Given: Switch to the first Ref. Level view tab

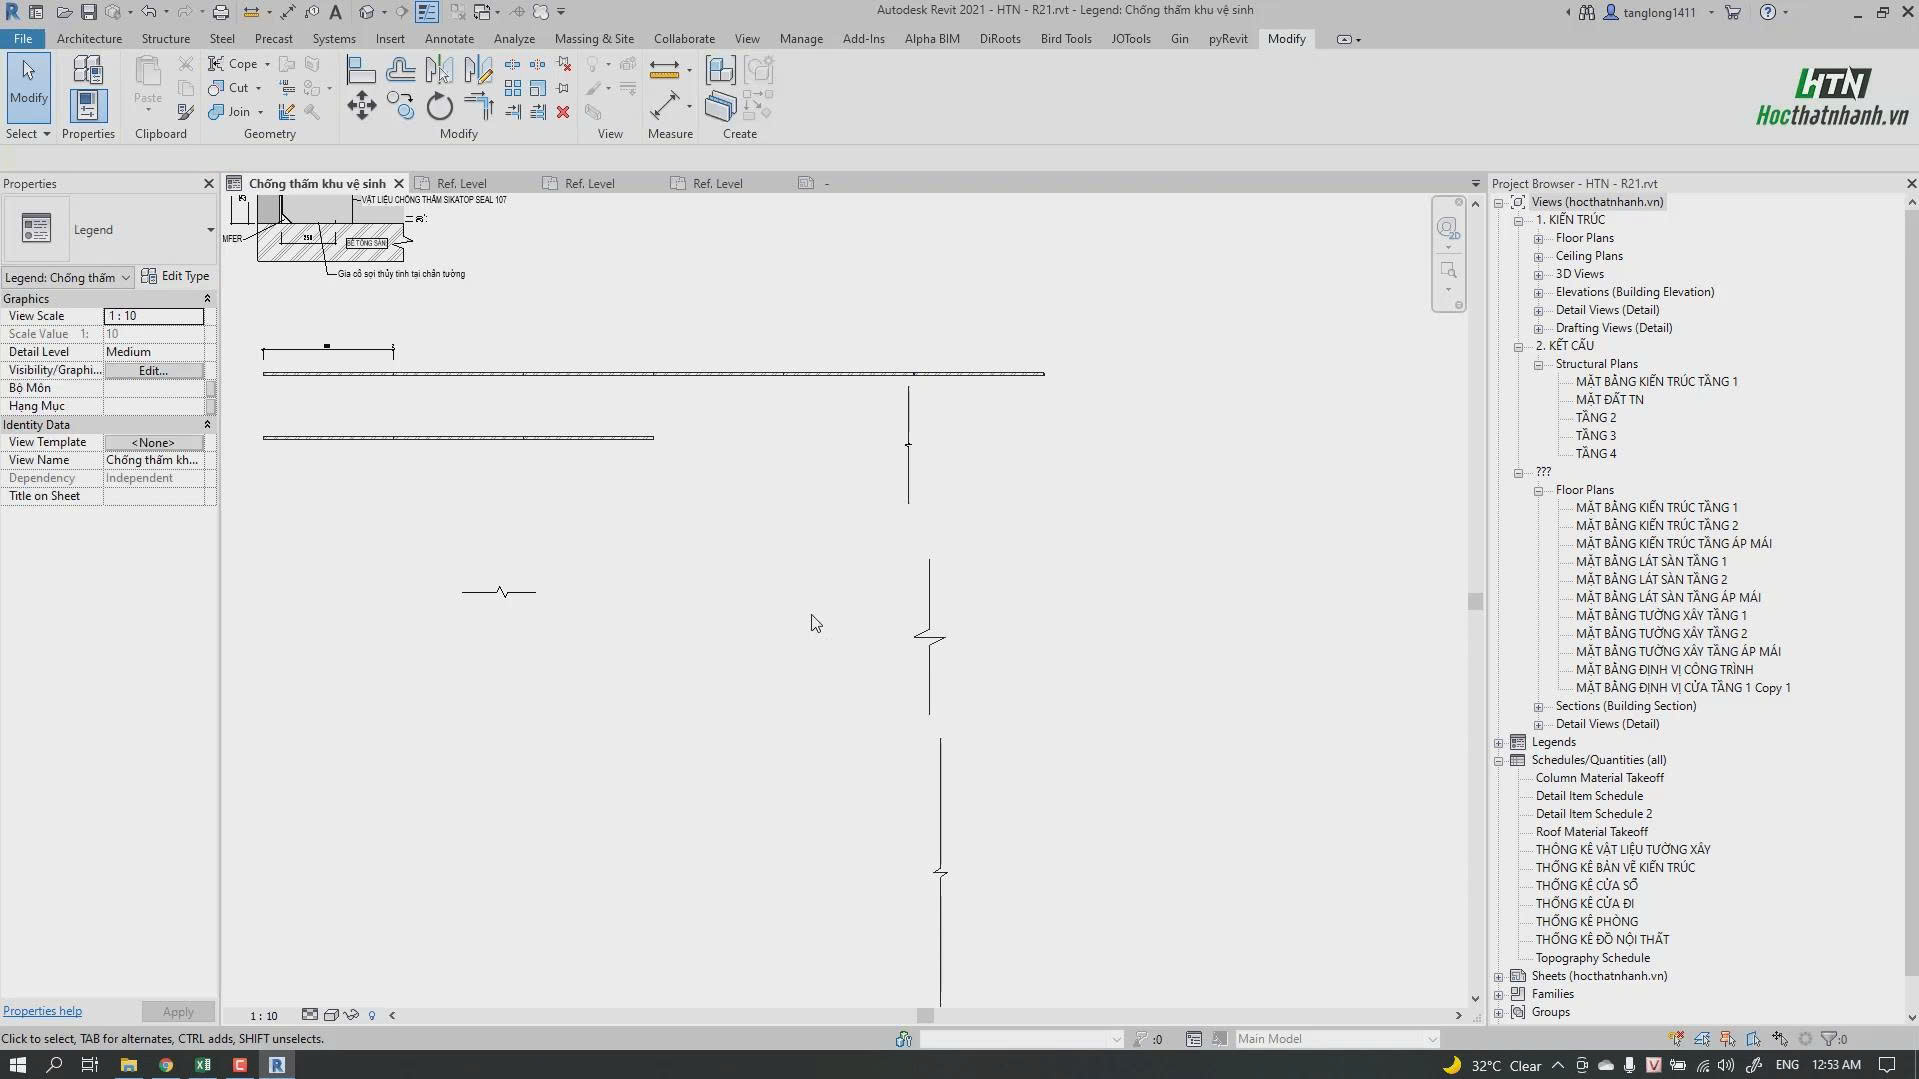Looking at the screenshot, I should (x=461, y=183).
